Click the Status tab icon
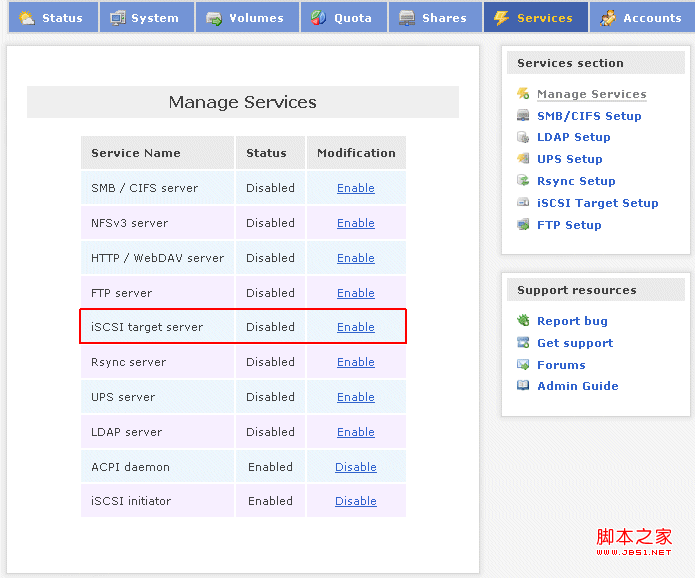Image resolution: width=695 pixels, height=578 pixels. [26, 18]
